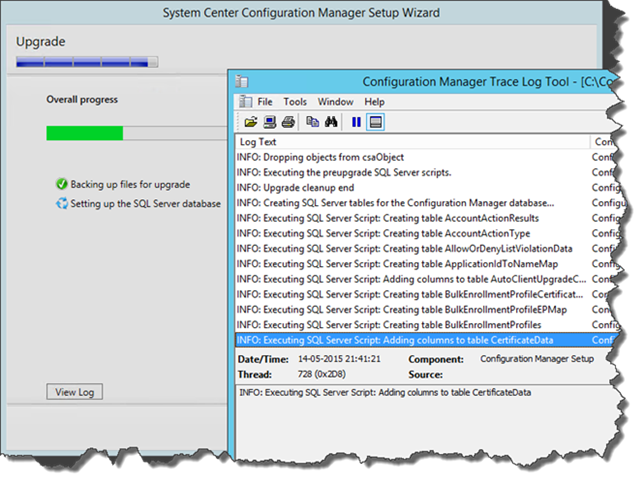This screenshot has width=644, height=483.
Task: Click the Log Text column header
Action: [x=413, y=142]
